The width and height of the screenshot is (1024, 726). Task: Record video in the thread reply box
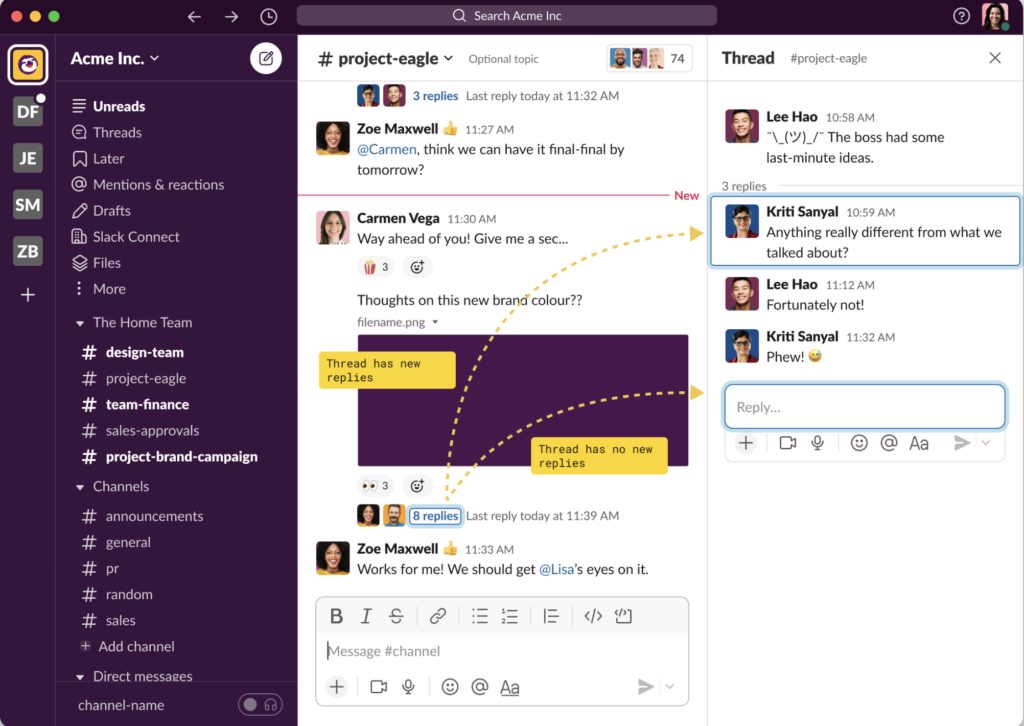click(x=788, y=443)
